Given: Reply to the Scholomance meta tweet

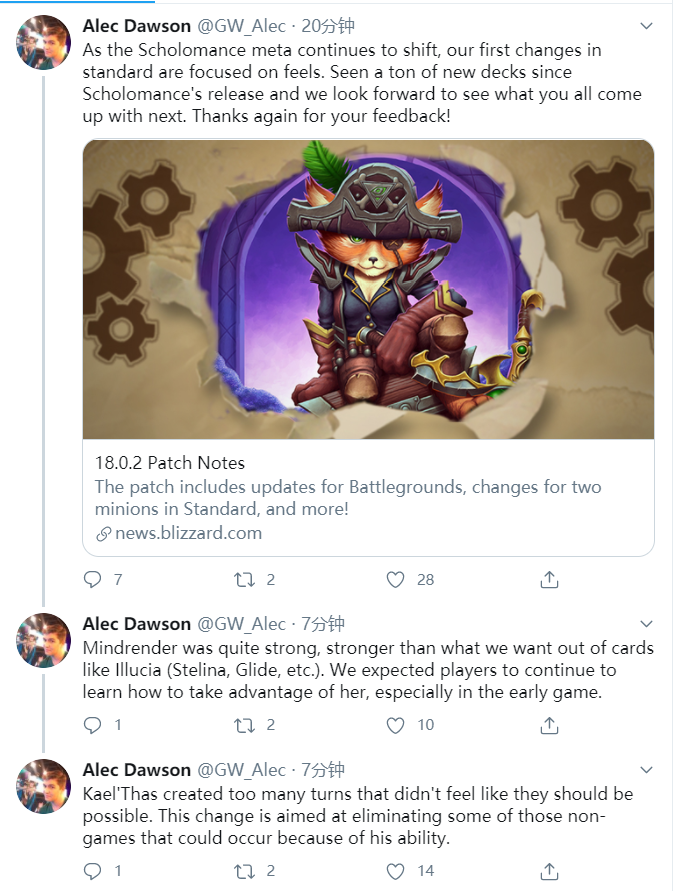Looking at the screenshot, I should point(92,579).
